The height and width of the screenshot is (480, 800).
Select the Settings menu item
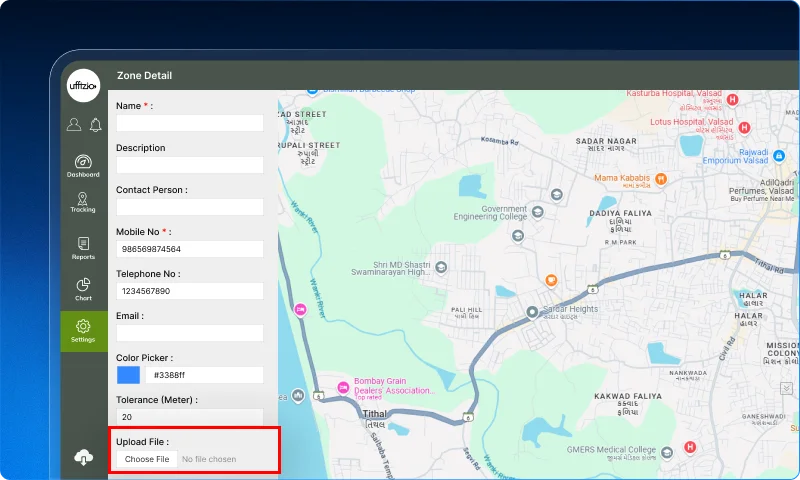(83, 331)
